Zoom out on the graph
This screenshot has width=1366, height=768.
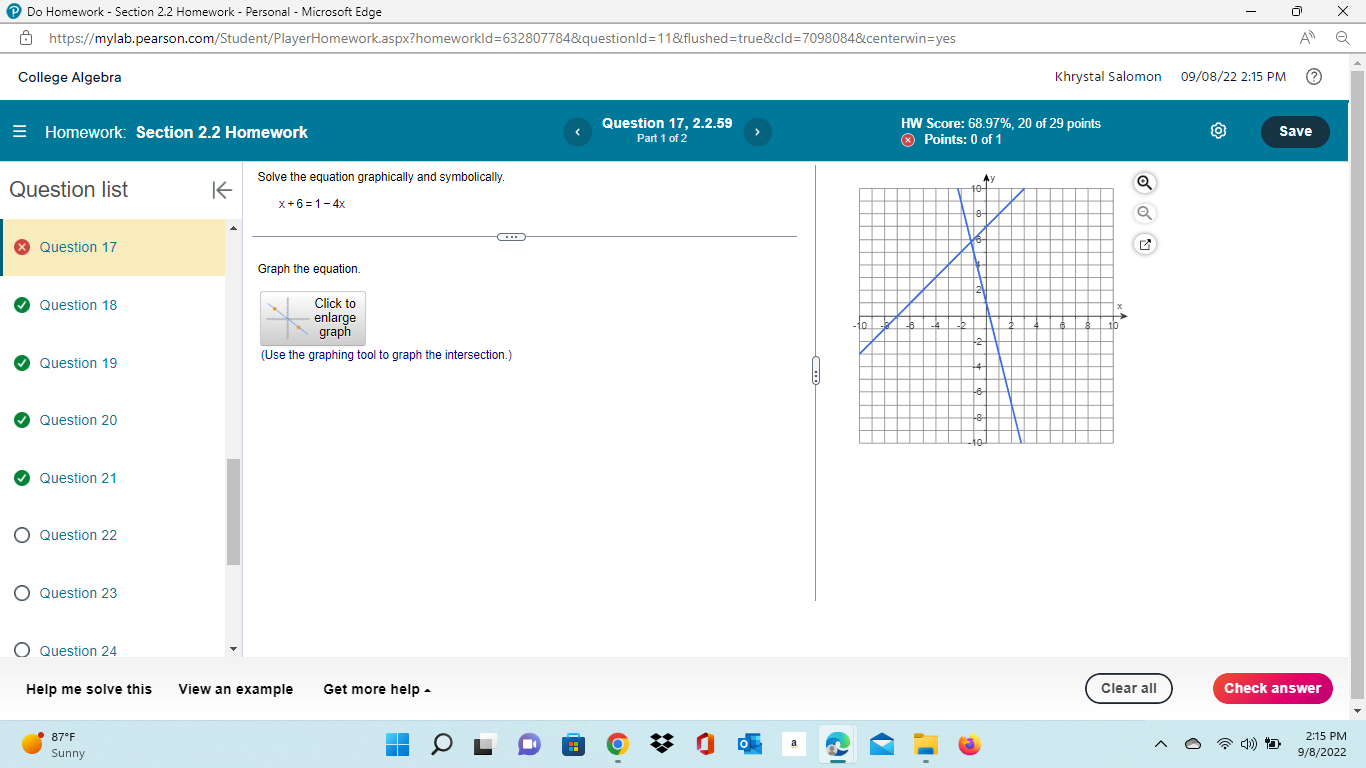pyautogui.click(x=1144, y=213)
